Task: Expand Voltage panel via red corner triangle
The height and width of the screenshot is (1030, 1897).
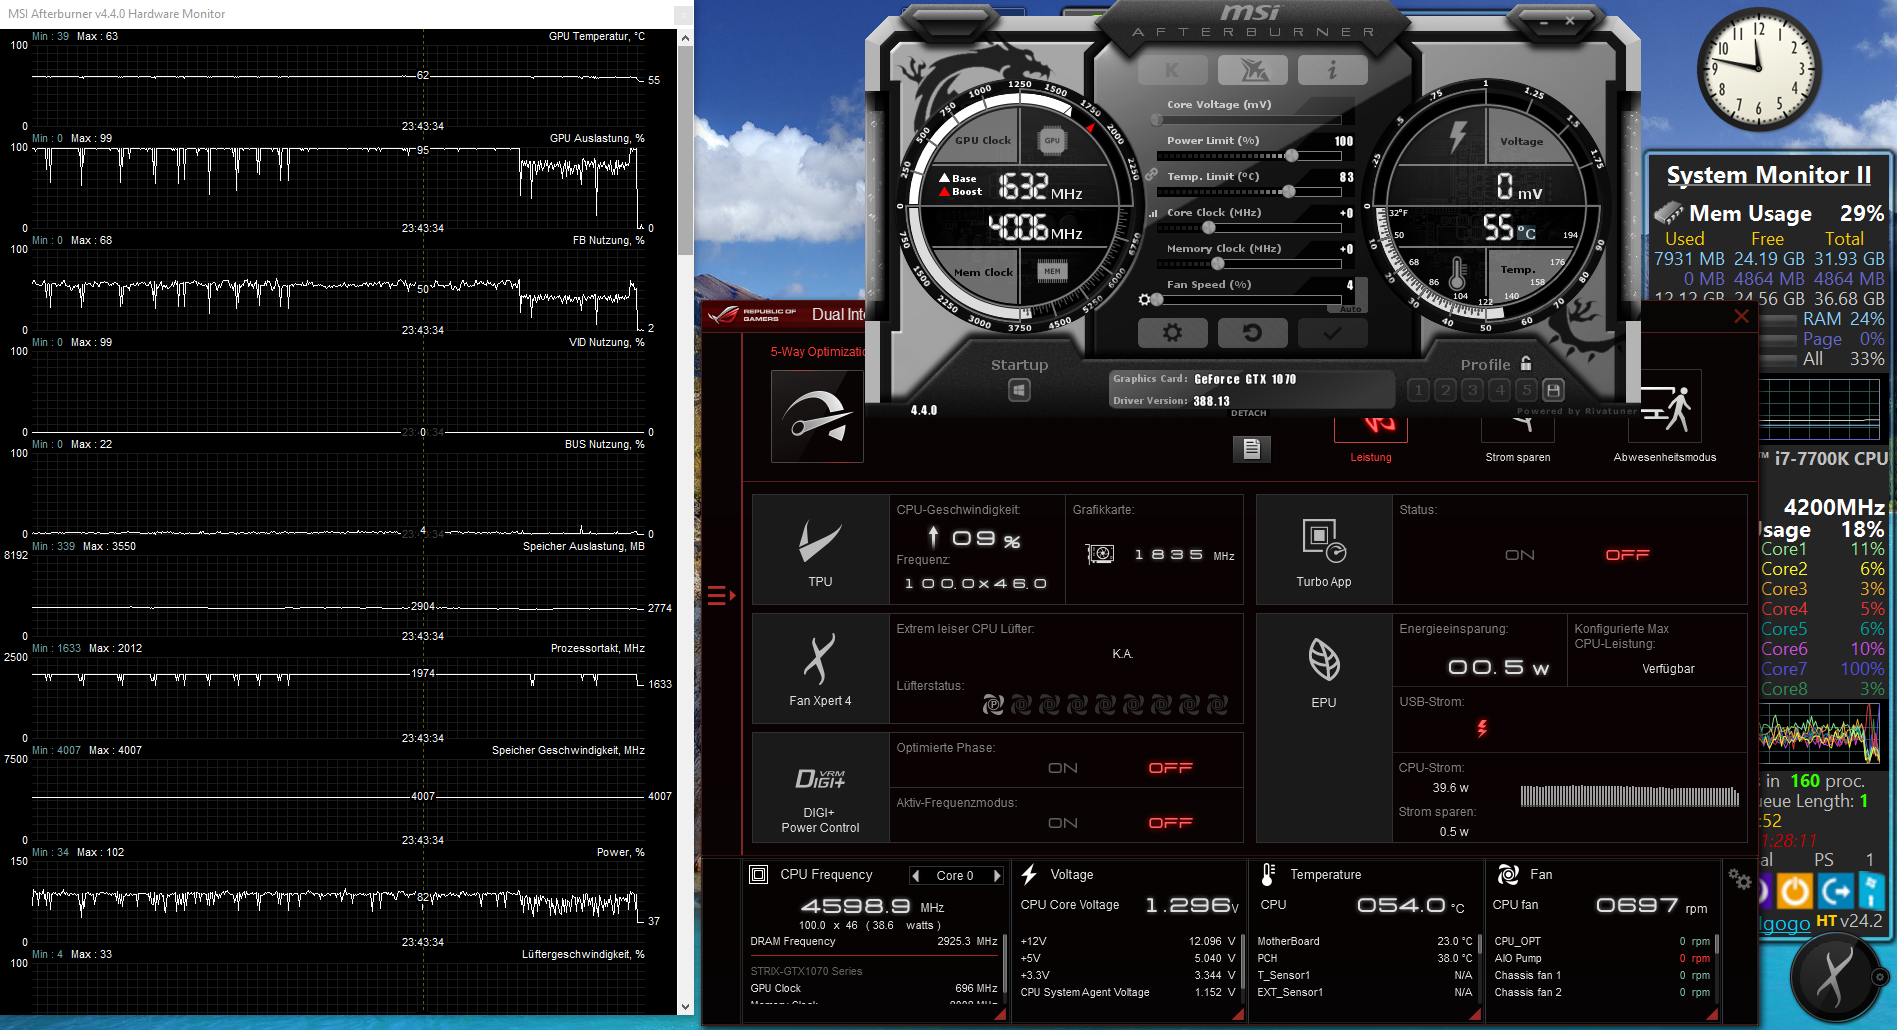Action: pos(1238,1014)
